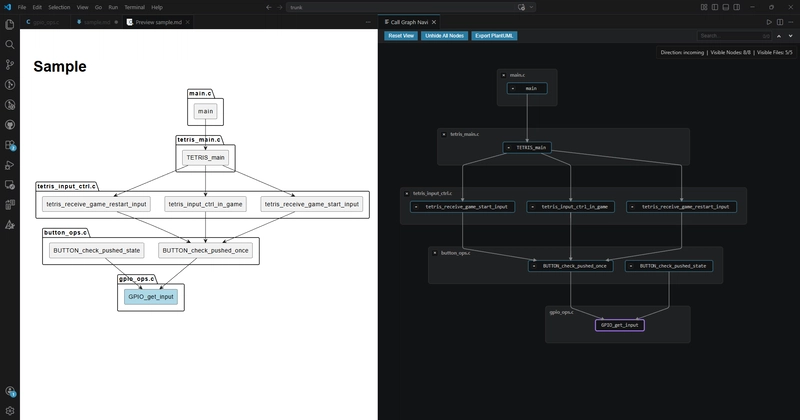
Task: Collapse the tetris_main.c file group
Action: click(444, 134)
